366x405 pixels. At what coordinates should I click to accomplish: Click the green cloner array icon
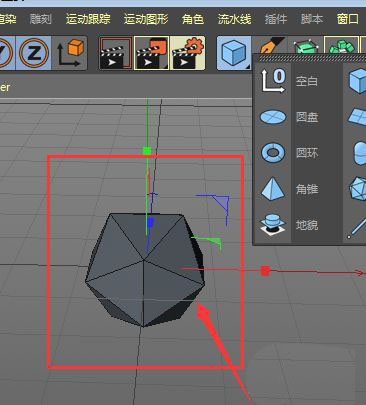[x=341, y=46]
